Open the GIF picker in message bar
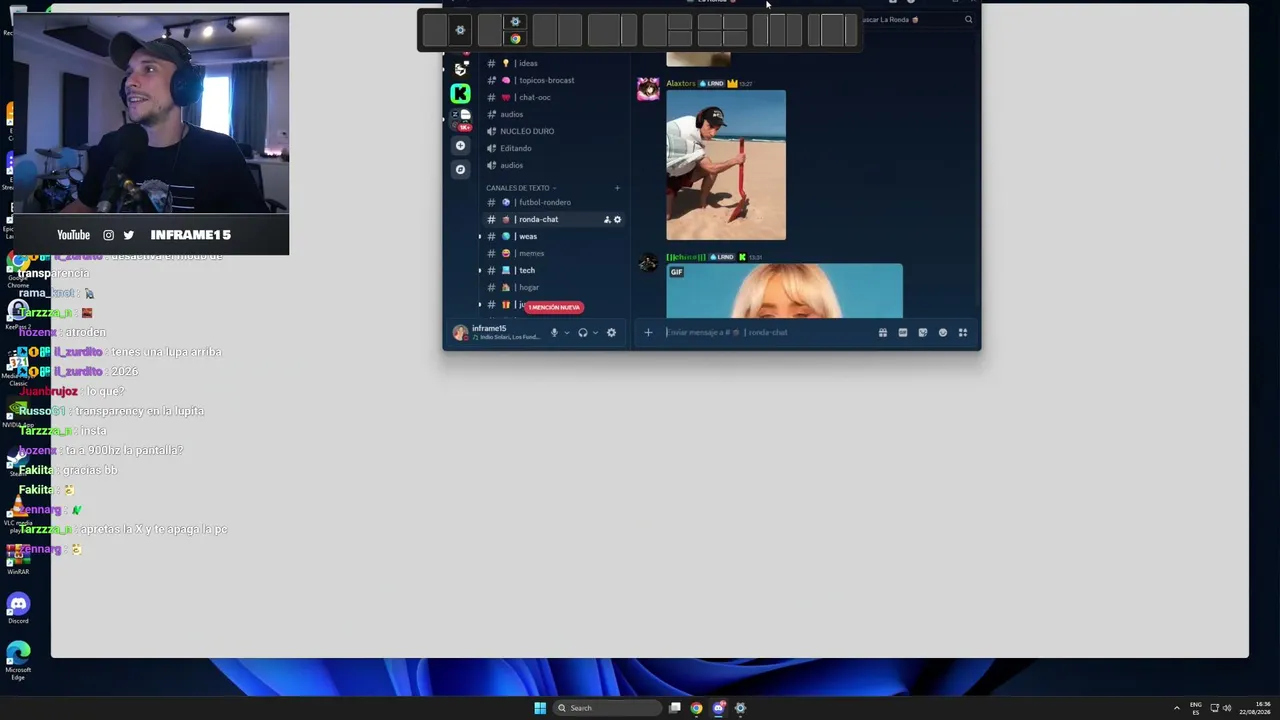The height and width of the screenshot is (720, 1280). point(902,333)
